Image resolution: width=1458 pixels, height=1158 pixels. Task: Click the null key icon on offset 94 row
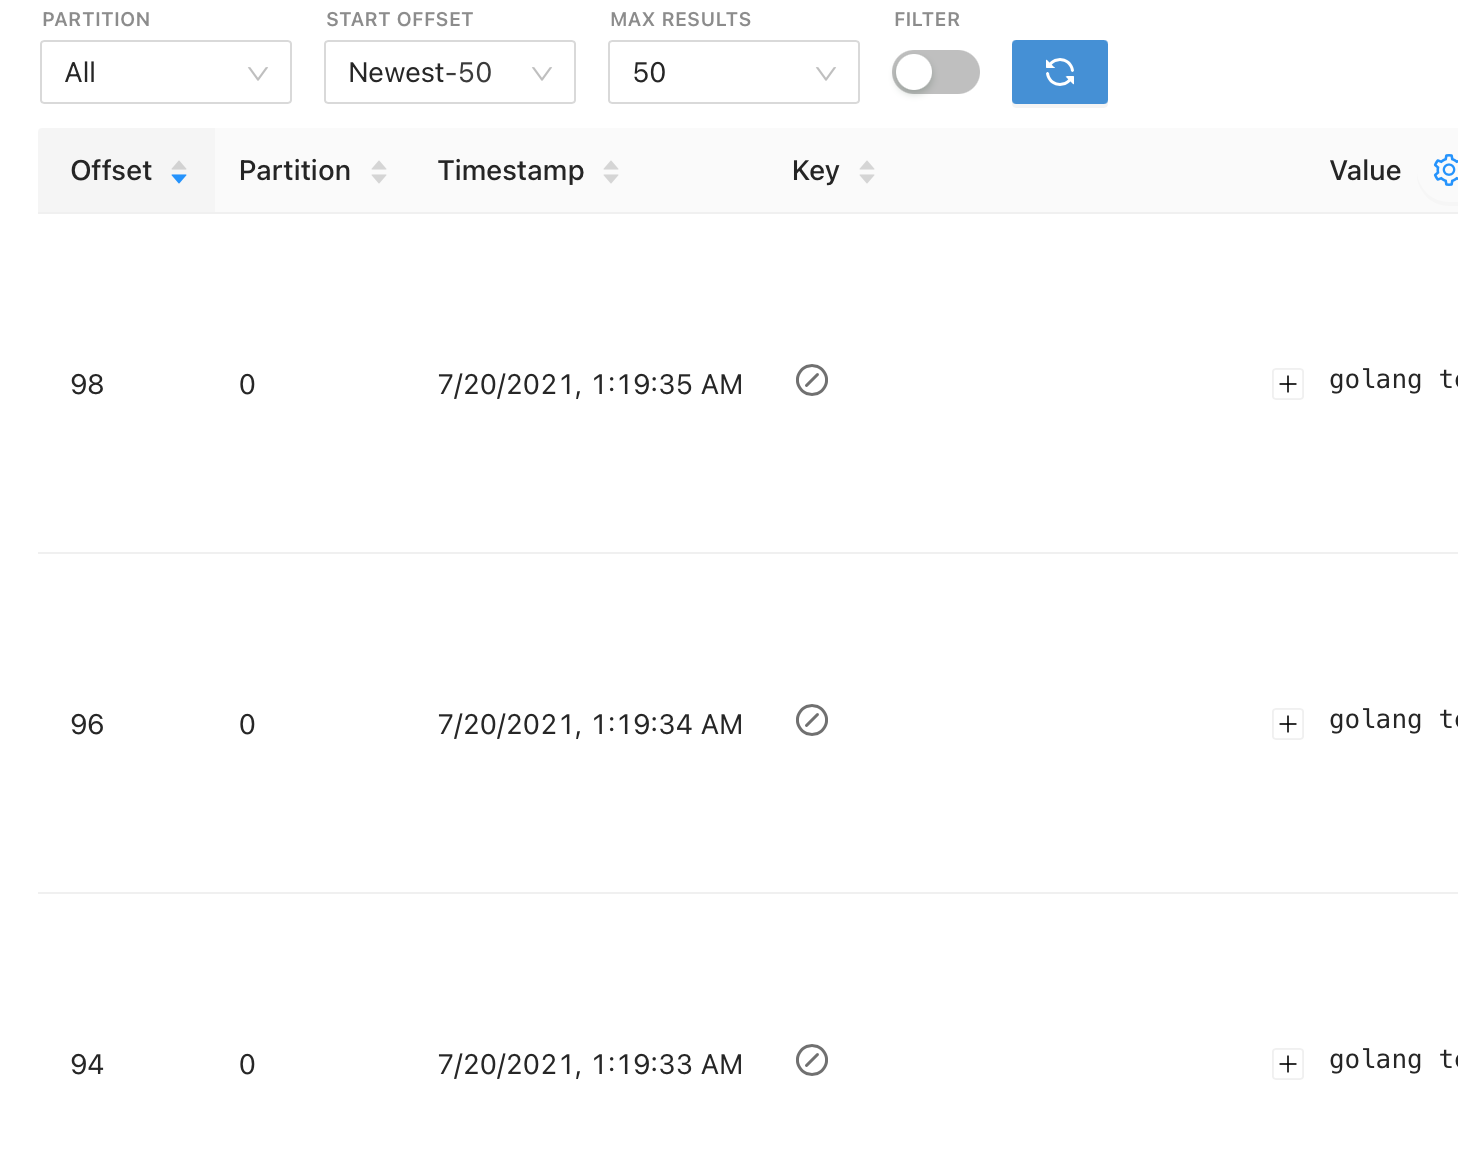812,1061
